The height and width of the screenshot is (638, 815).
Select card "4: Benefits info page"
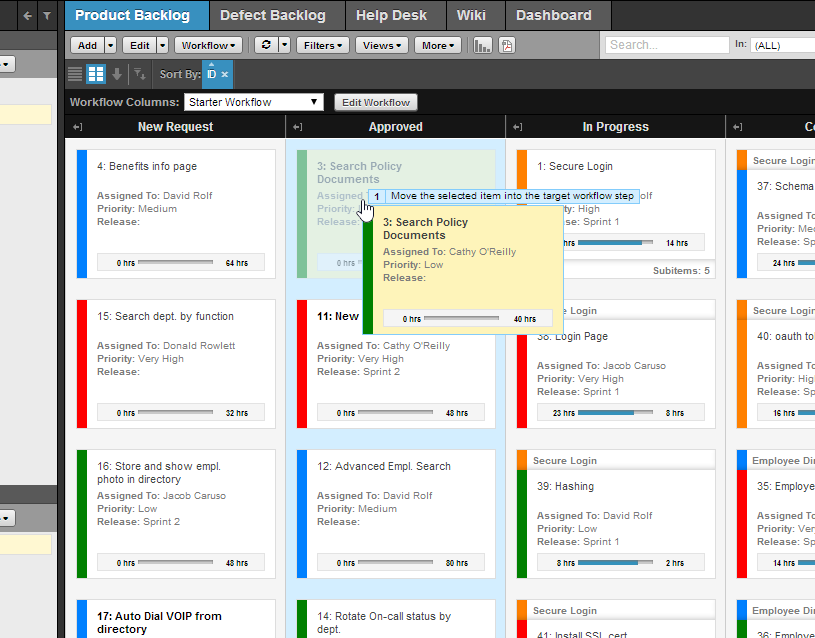176,214
